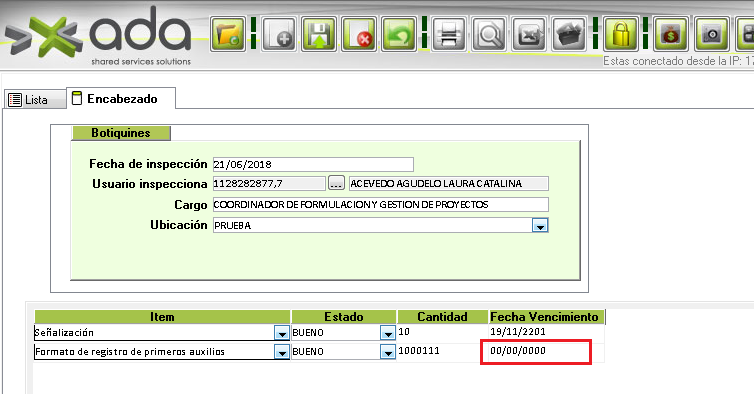754x394 pixels.
Task: Switch to the Lista tab
Action: [36, 100]
